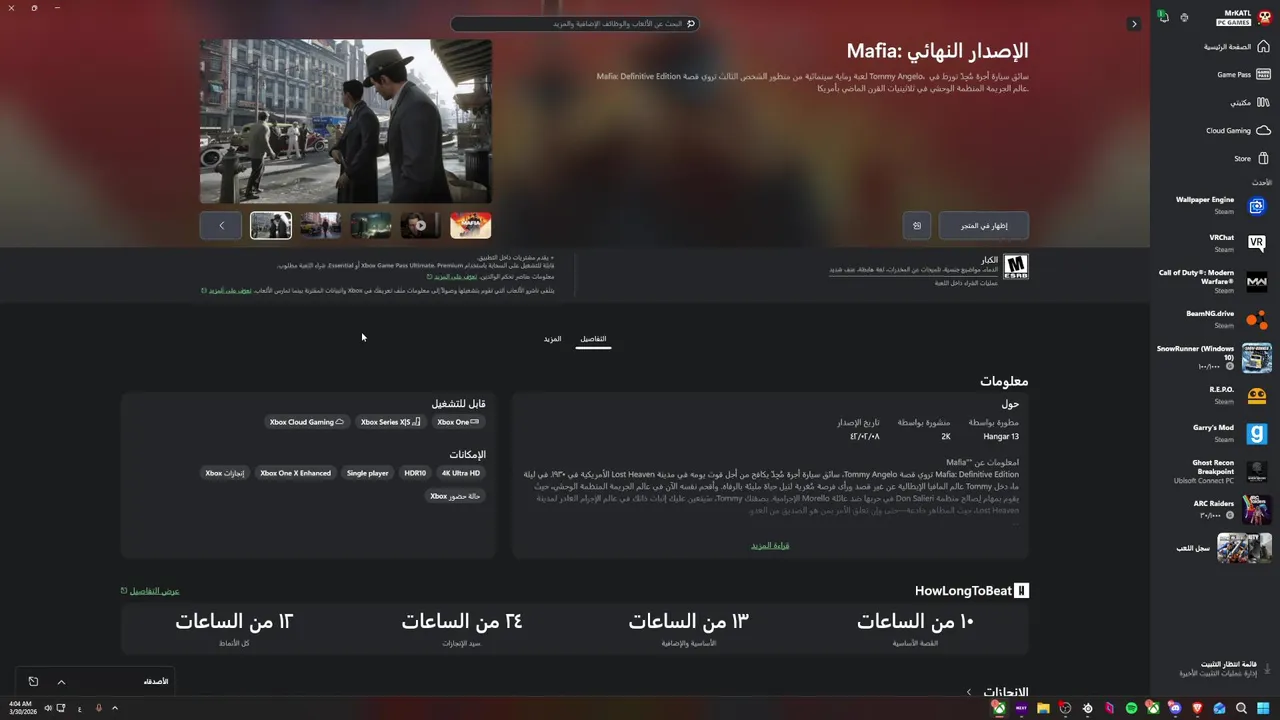
Task: Go to the Home page sidebar item
Action: pyautogui.click(x=1236, y=47)
